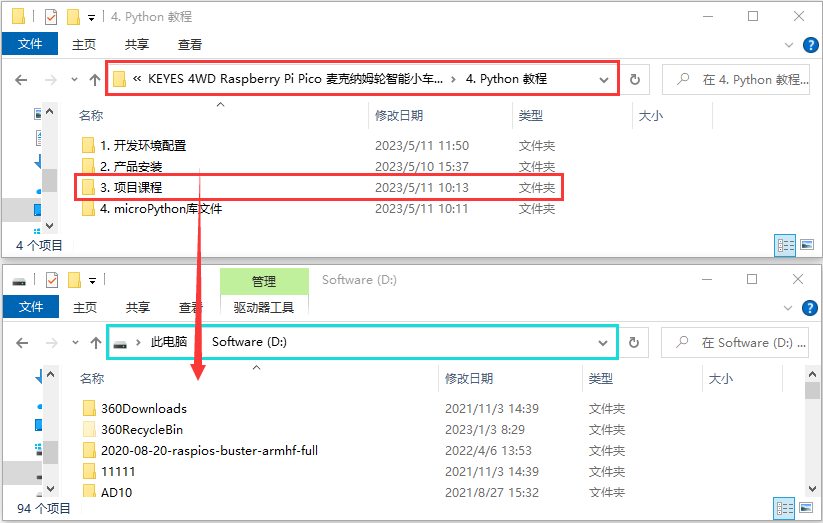Switch bottom window to details view
Screen dimensions: 823x523
tap(785, 508)
